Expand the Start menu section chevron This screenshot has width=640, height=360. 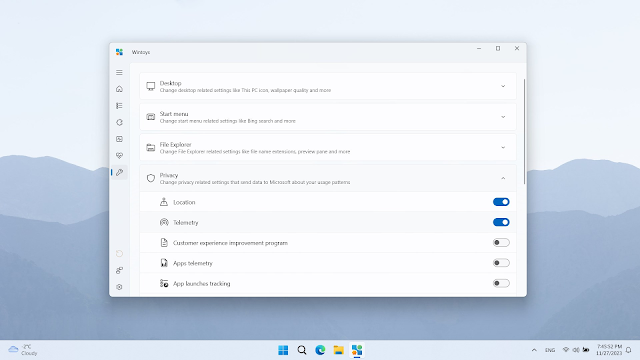click(503, 117)
